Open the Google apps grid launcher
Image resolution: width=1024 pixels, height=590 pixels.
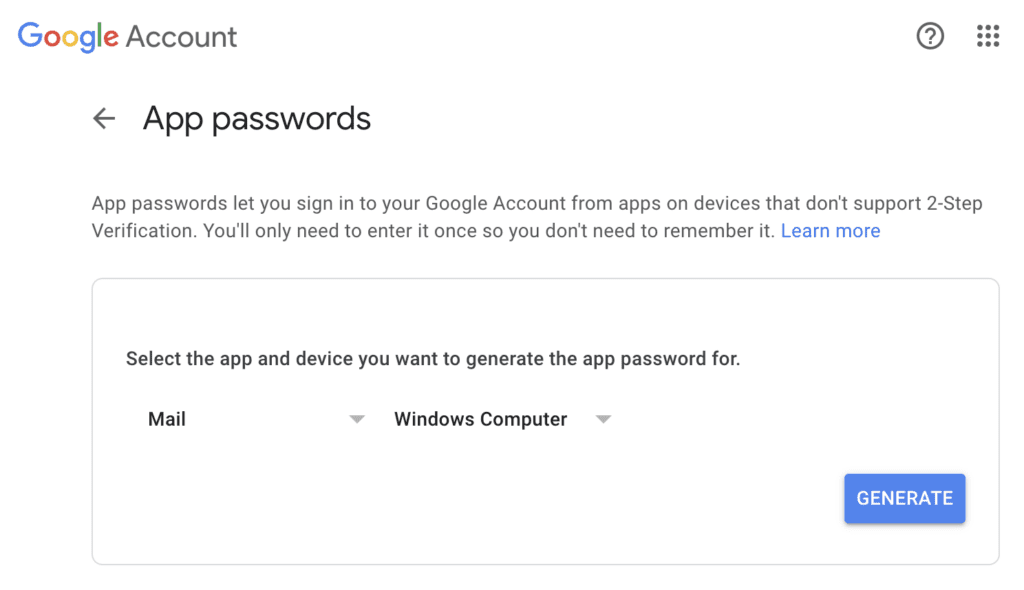tap(988, 37)
